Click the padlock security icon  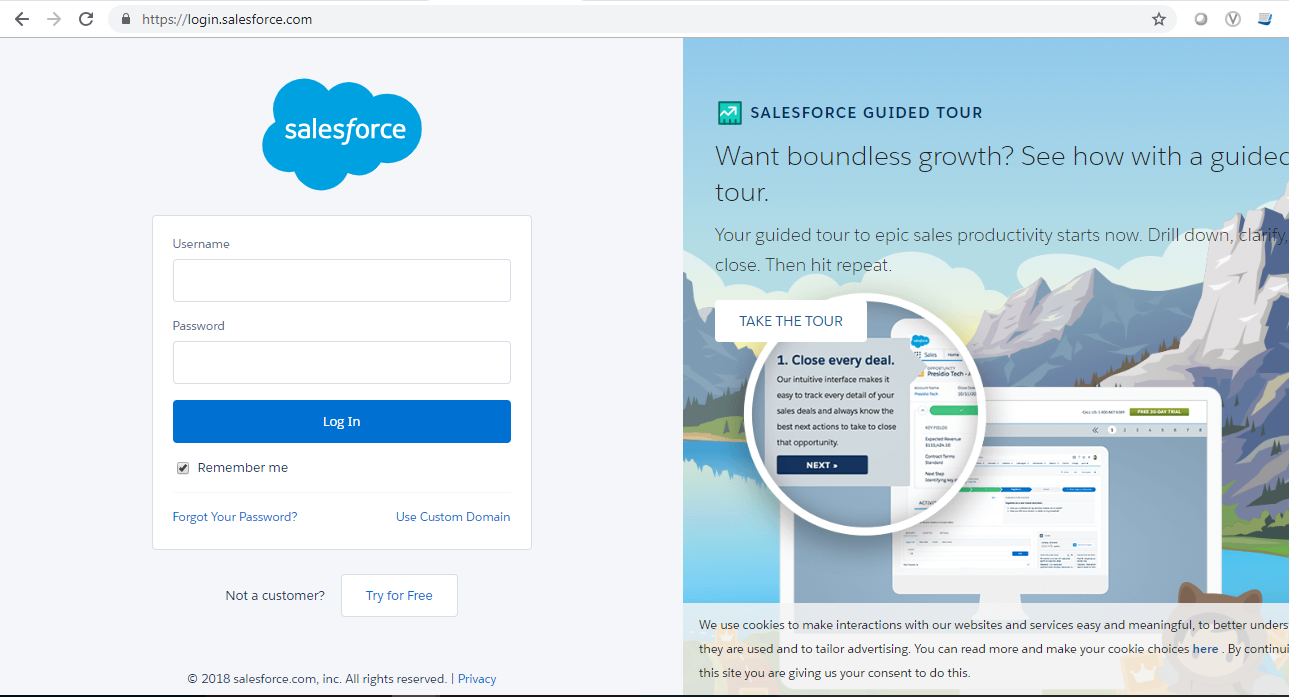point(125,19)
